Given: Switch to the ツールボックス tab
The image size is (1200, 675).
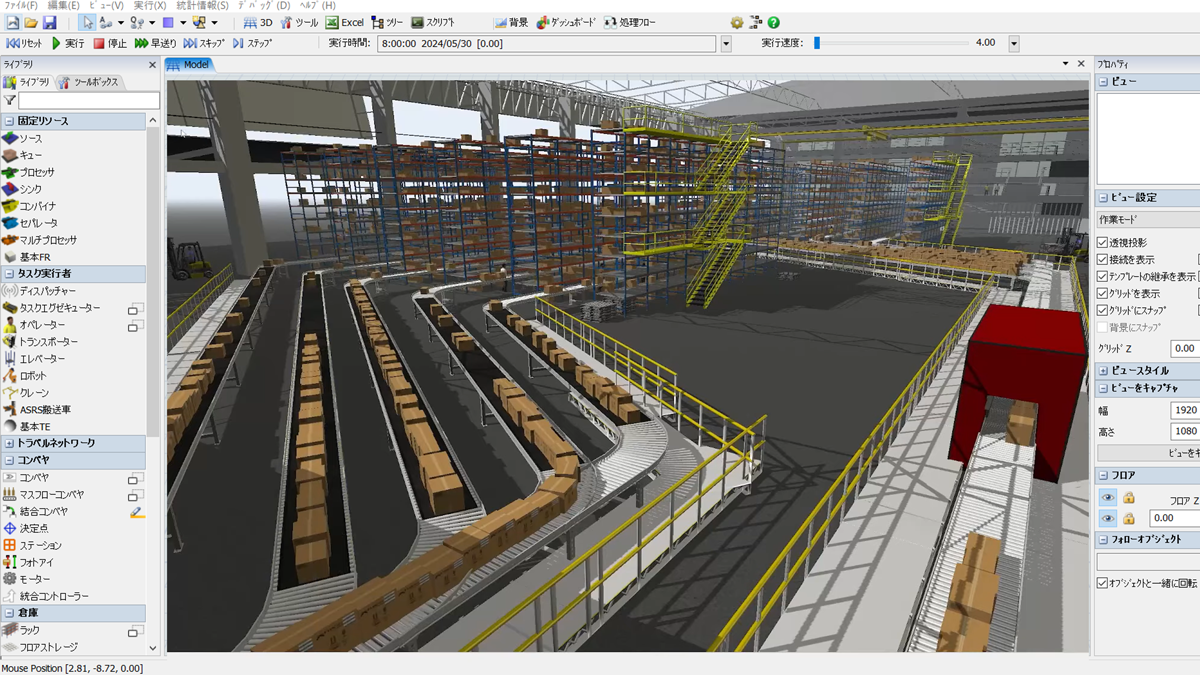Looking at the screenshot, I should pyautogui.click(x=90, y=82).
